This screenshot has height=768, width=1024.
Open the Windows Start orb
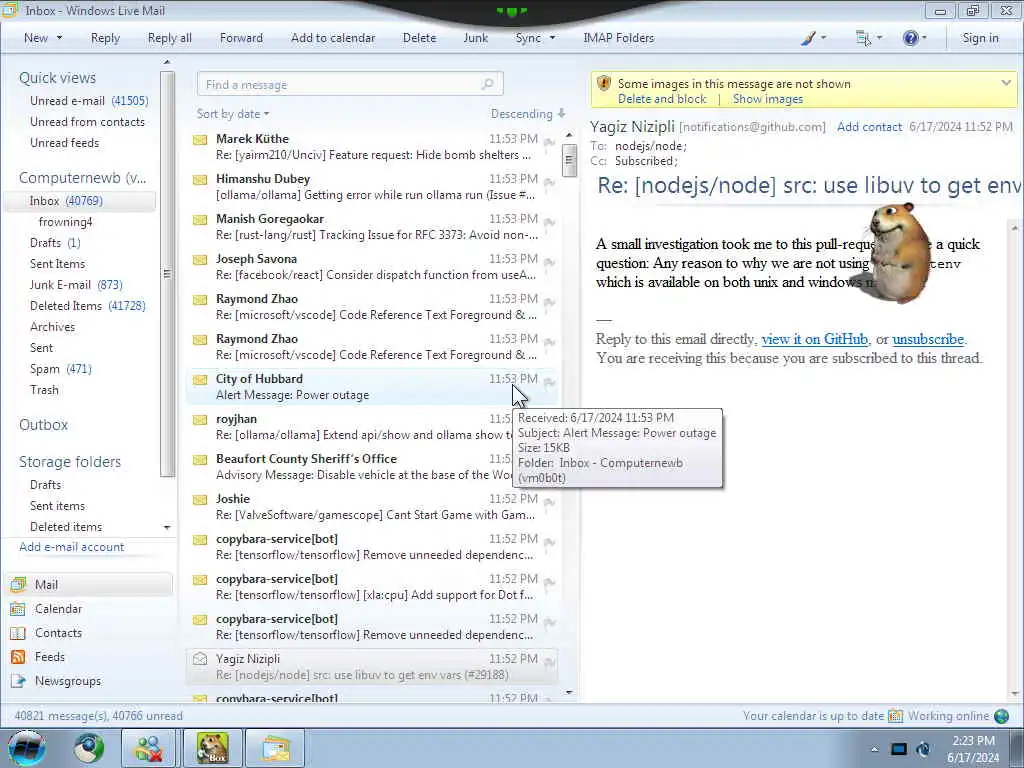27,748
